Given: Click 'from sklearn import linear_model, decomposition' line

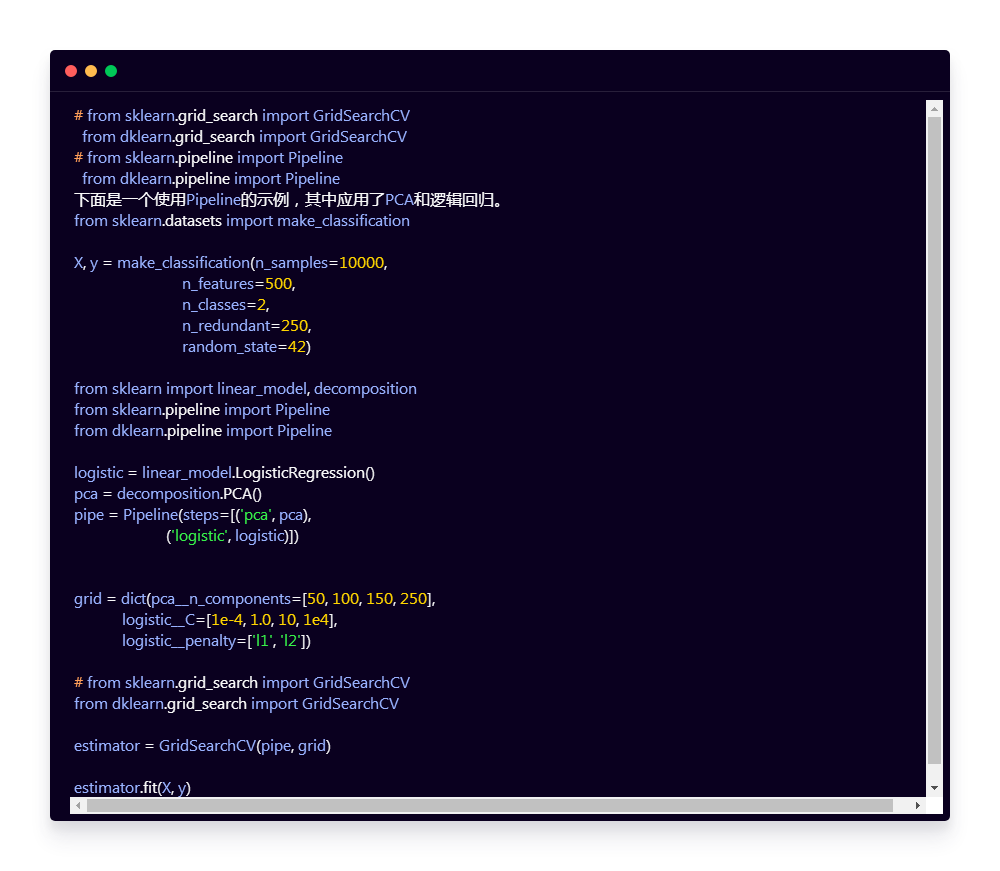Looking at the screenshot, I should tap(246, 388).
